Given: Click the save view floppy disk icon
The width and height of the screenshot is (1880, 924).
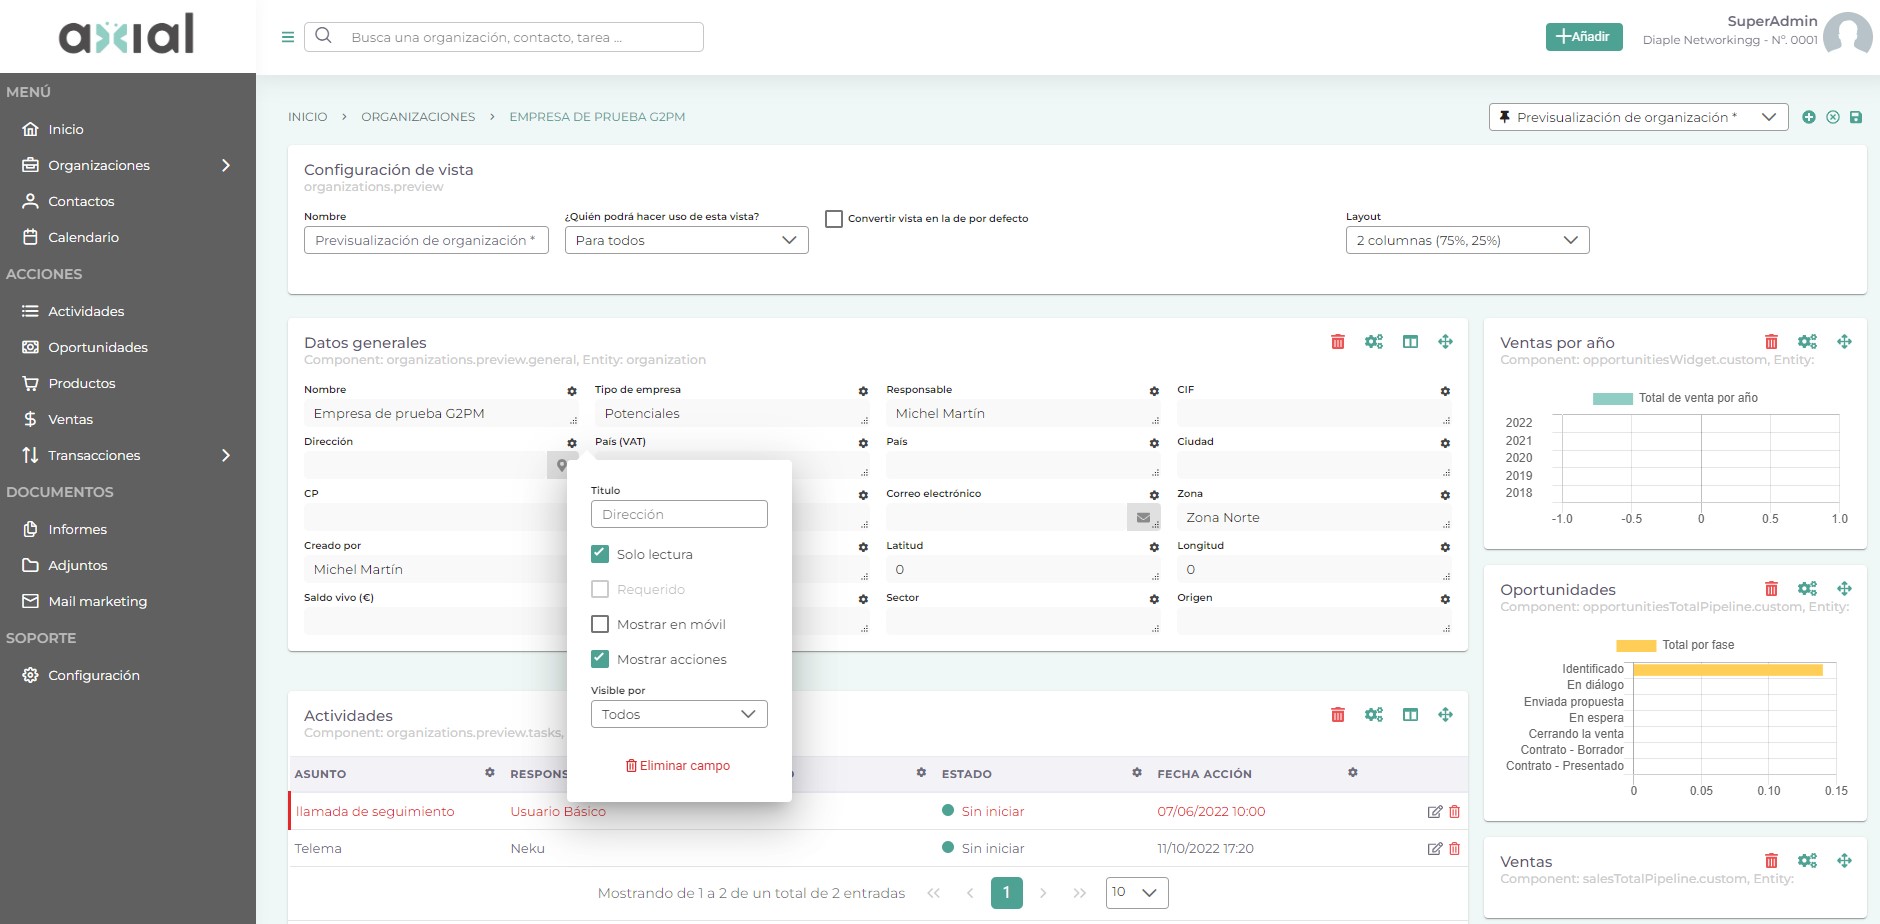Looking at the screenshot, I should coord(1857,116).
